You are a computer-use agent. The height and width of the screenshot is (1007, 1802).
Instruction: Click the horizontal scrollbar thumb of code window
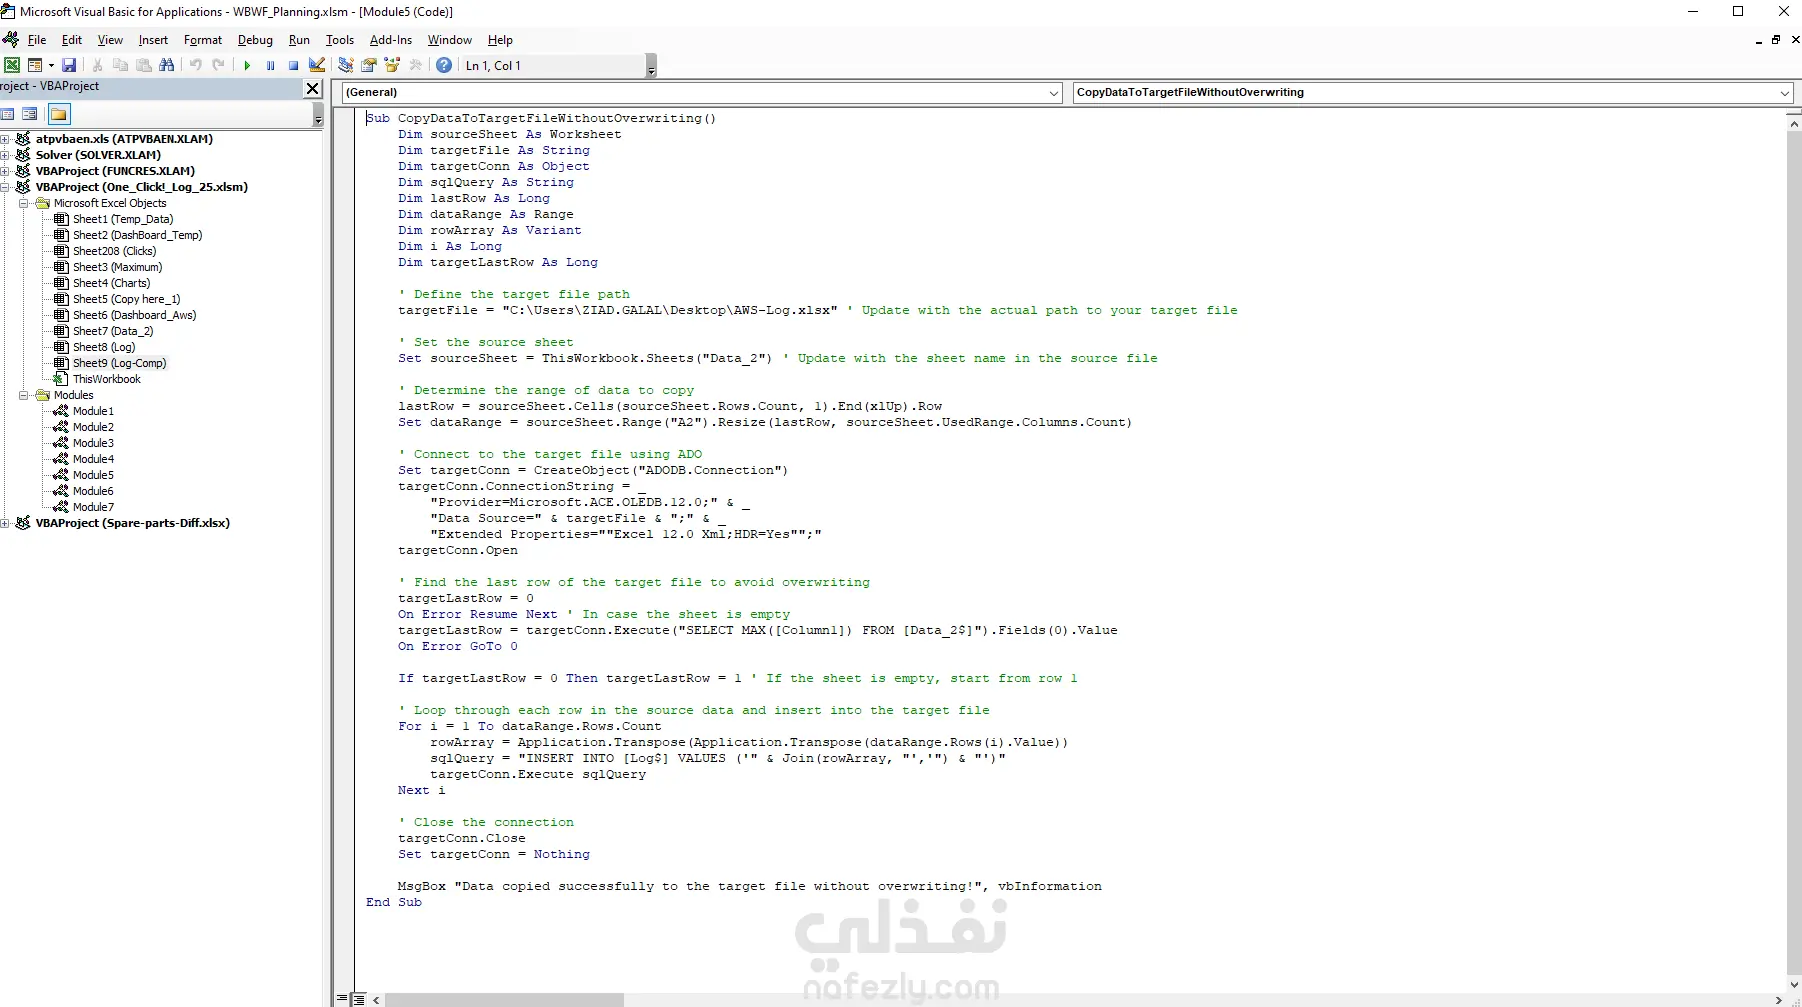click(504, 1000)
